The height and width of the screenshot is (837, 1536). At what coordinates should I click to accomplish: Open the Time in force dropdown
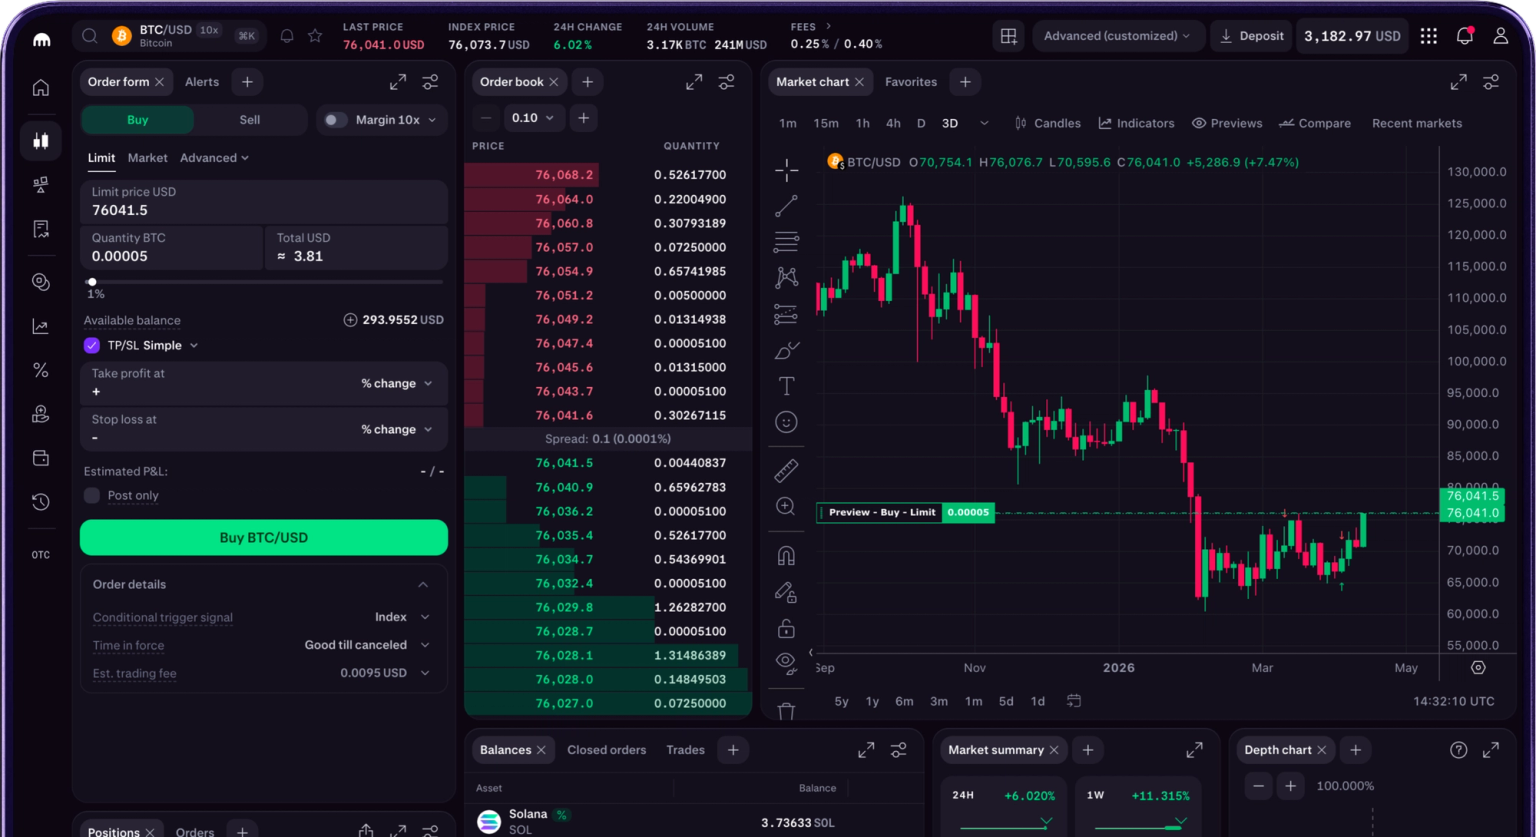[x=366, y=645]
